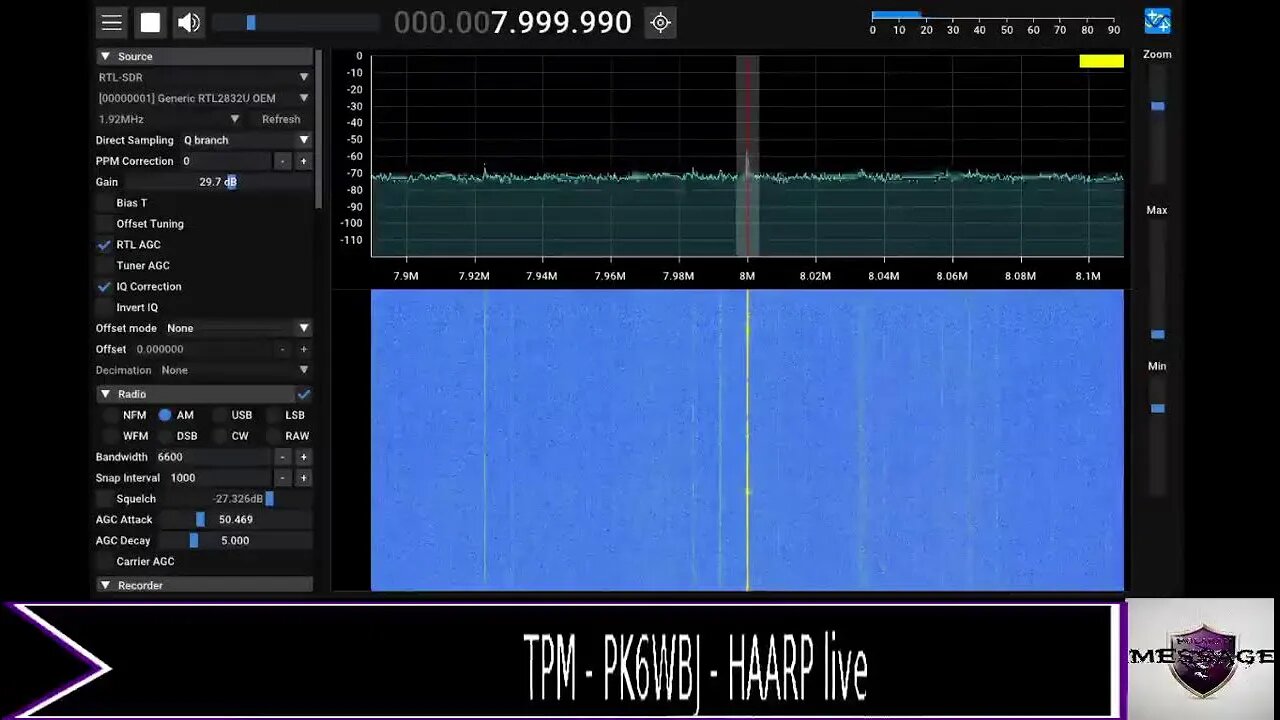Increase Bandwidth with plus button
This screenshot has width=1280, height=720.
coord(304,457)
